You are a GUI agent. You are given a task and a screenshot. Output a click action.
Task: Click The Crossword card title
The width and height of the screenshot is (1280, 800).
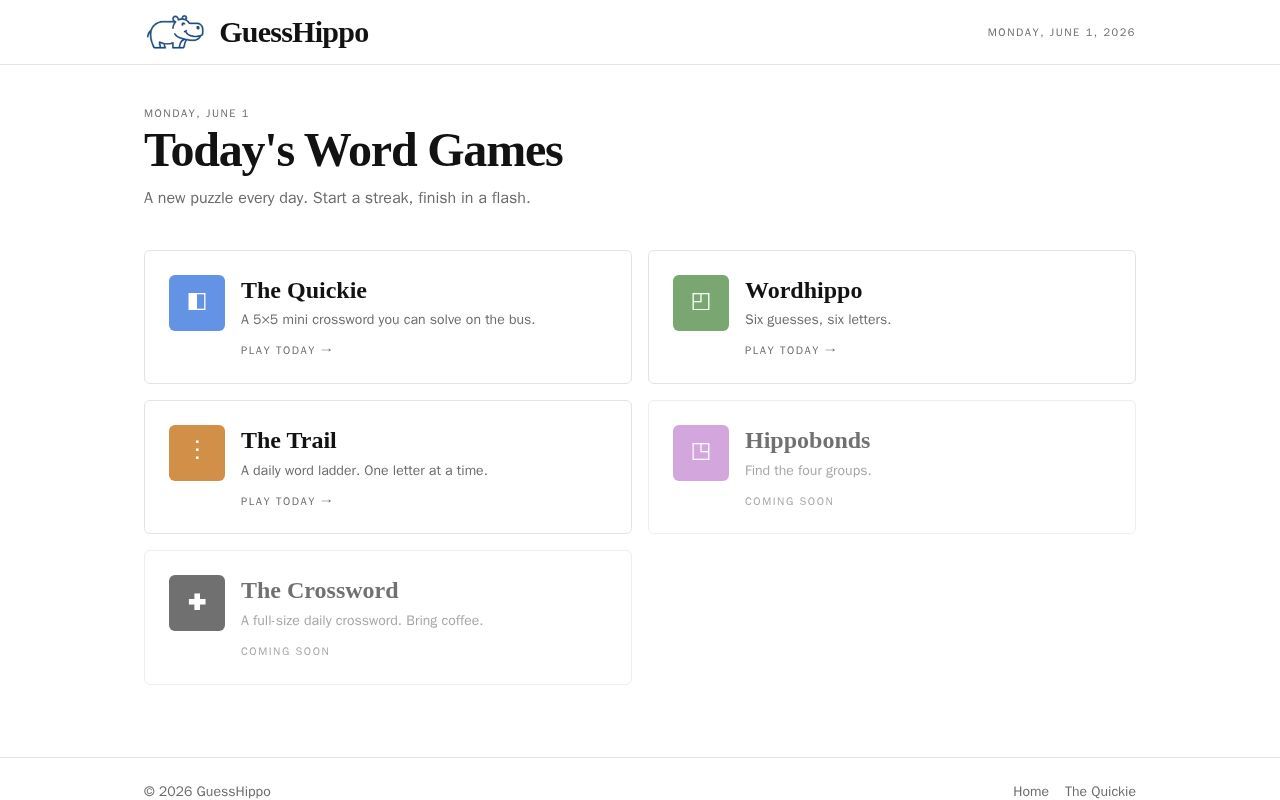click(x=319, y=590)
